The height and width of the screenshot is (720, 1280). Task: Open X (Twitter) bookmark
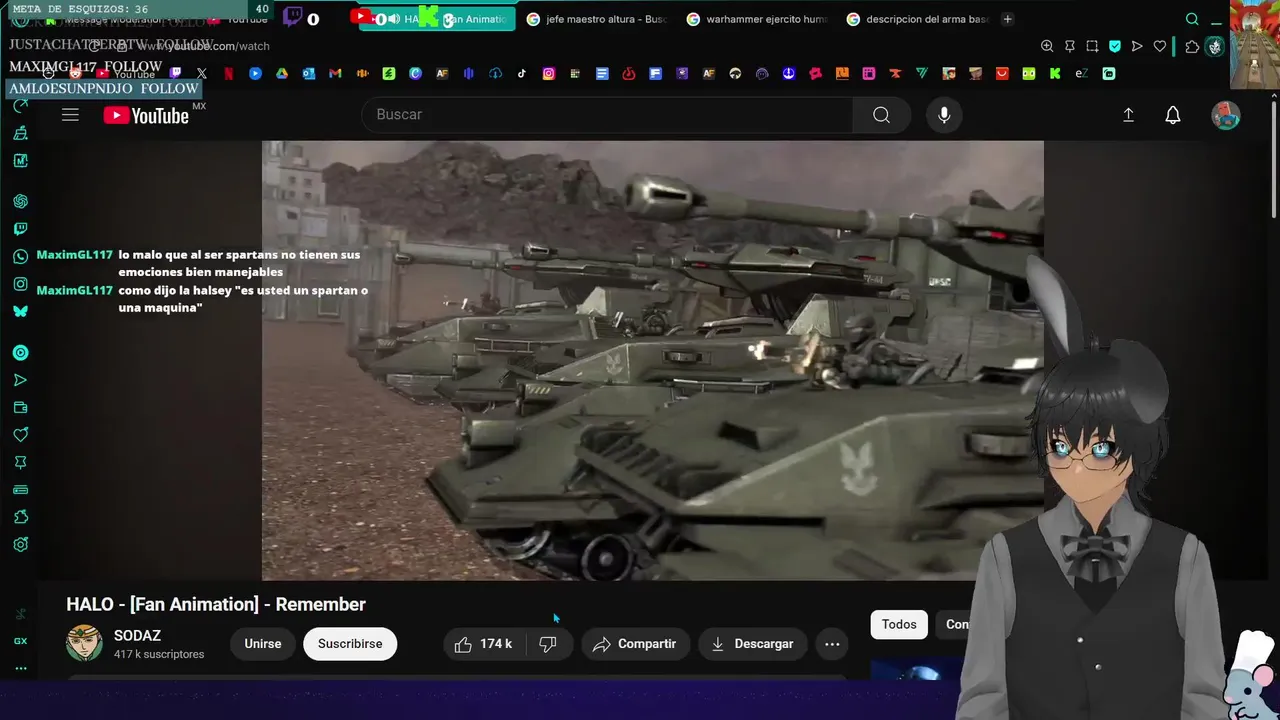coord(202,73)
